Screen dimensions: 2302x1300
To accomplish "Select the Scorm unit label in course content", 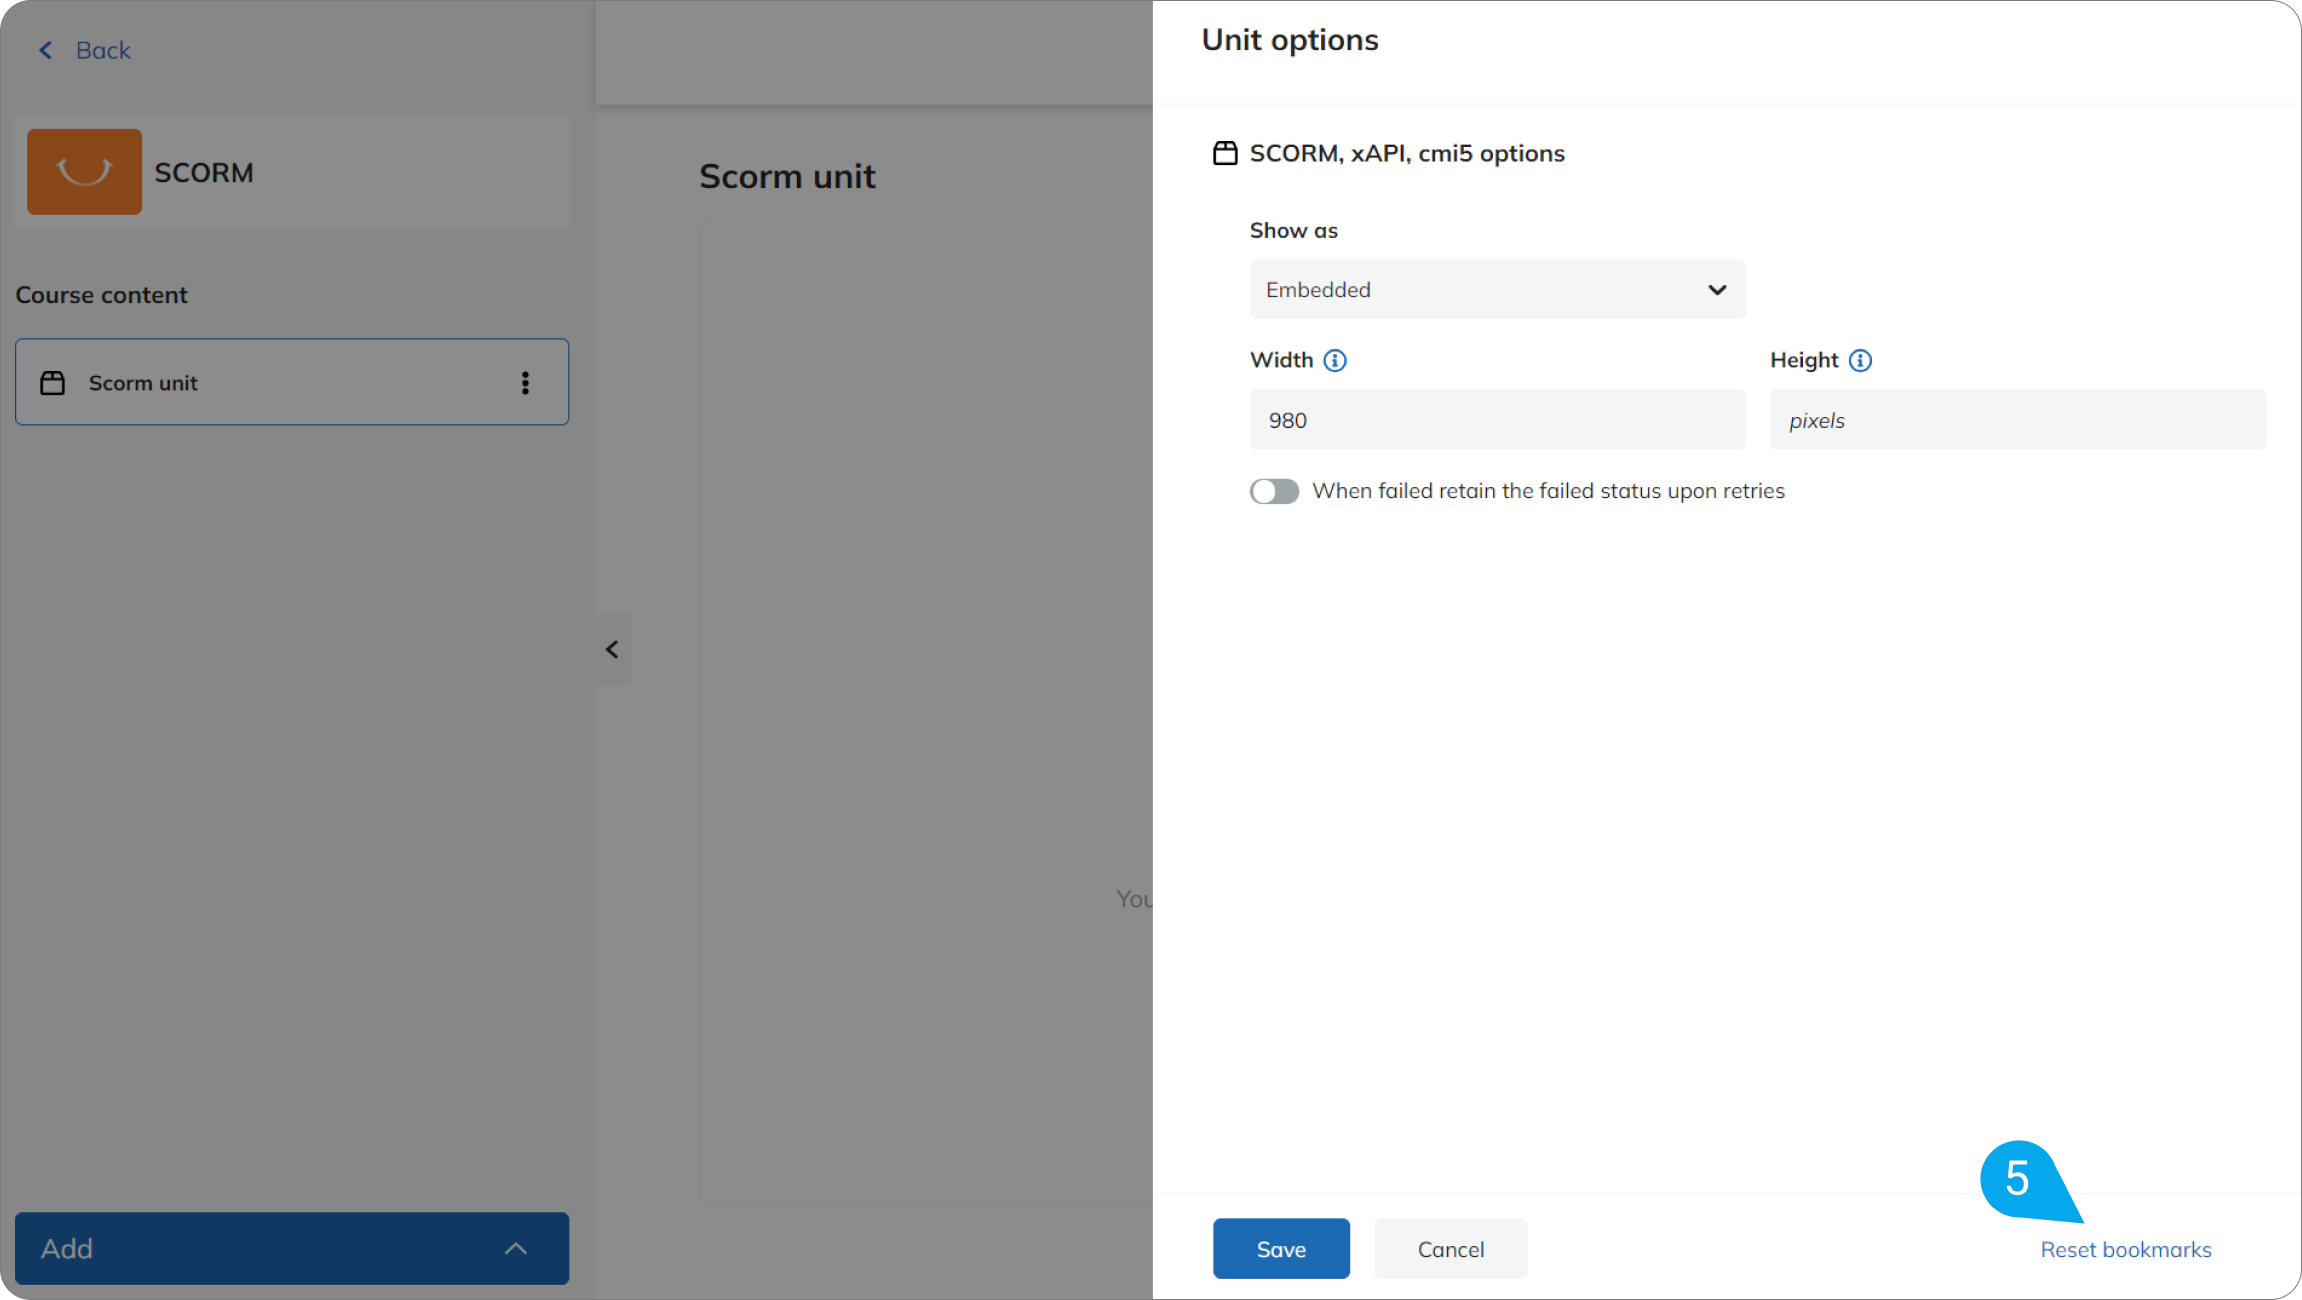I will tap(143, 383).
